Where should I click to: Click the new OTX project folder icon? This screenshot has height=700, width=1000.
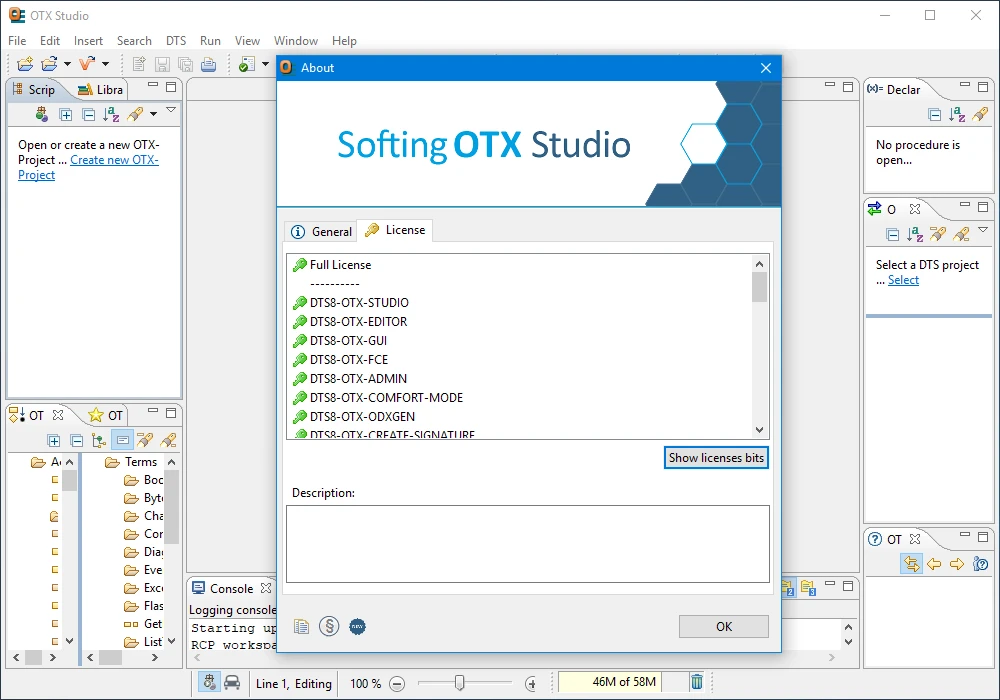tap(25, 64)
